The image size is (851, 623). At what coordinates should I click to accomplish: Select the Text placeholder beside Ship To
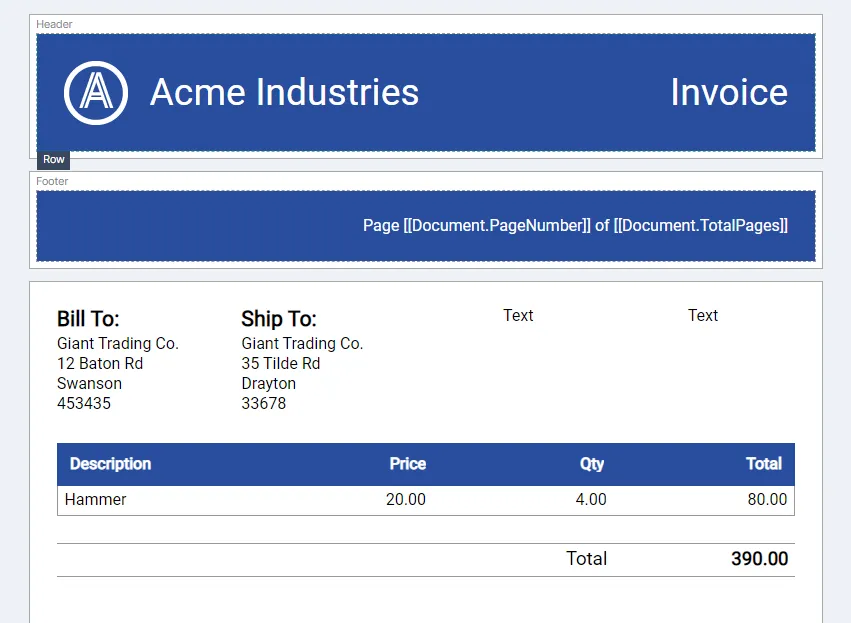coord(518,315)
